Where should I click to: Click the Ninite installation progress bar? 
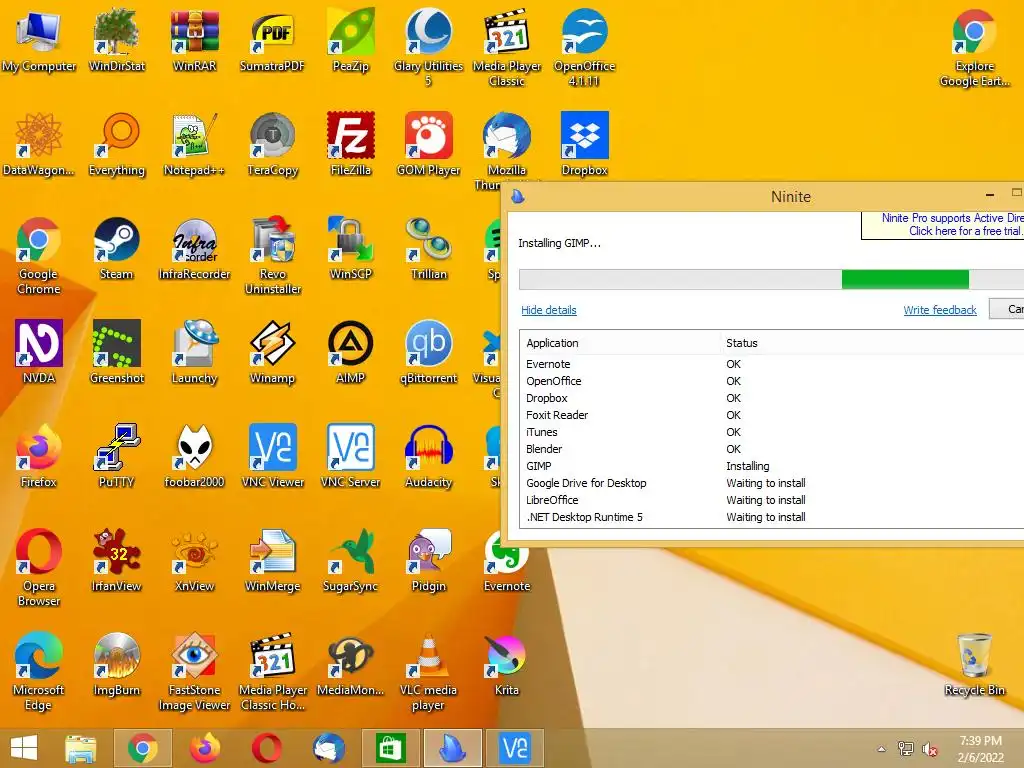click(x=771, y=279)
